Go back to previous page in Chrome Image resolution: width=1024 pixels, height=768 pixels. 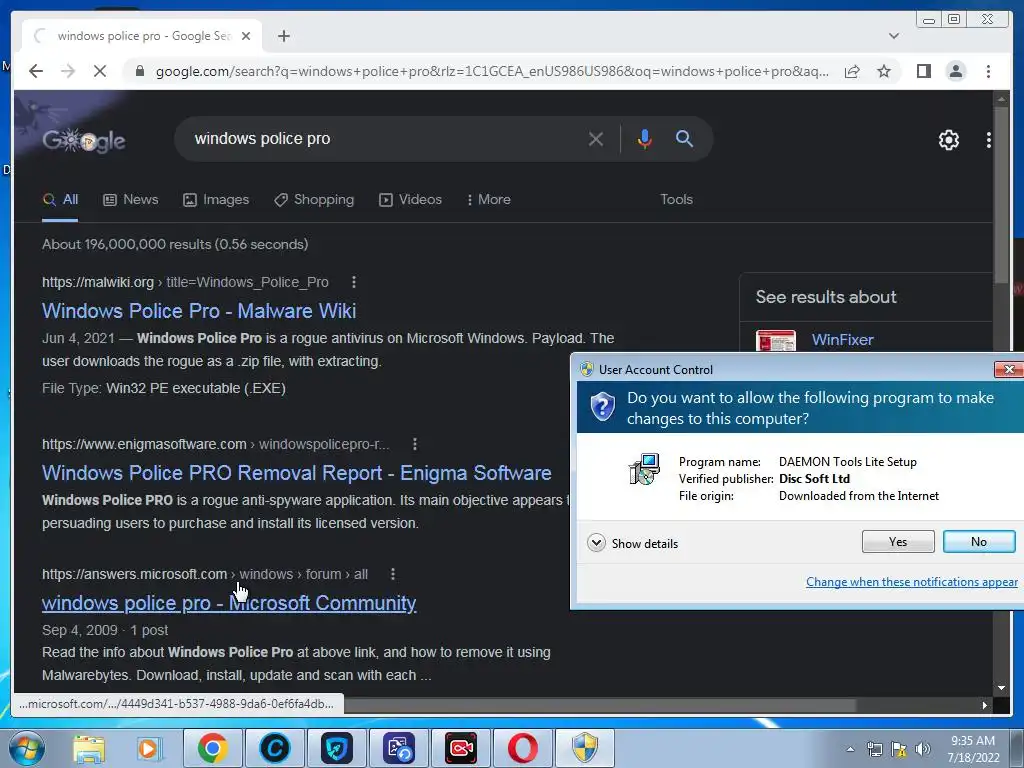click(36, 71)
